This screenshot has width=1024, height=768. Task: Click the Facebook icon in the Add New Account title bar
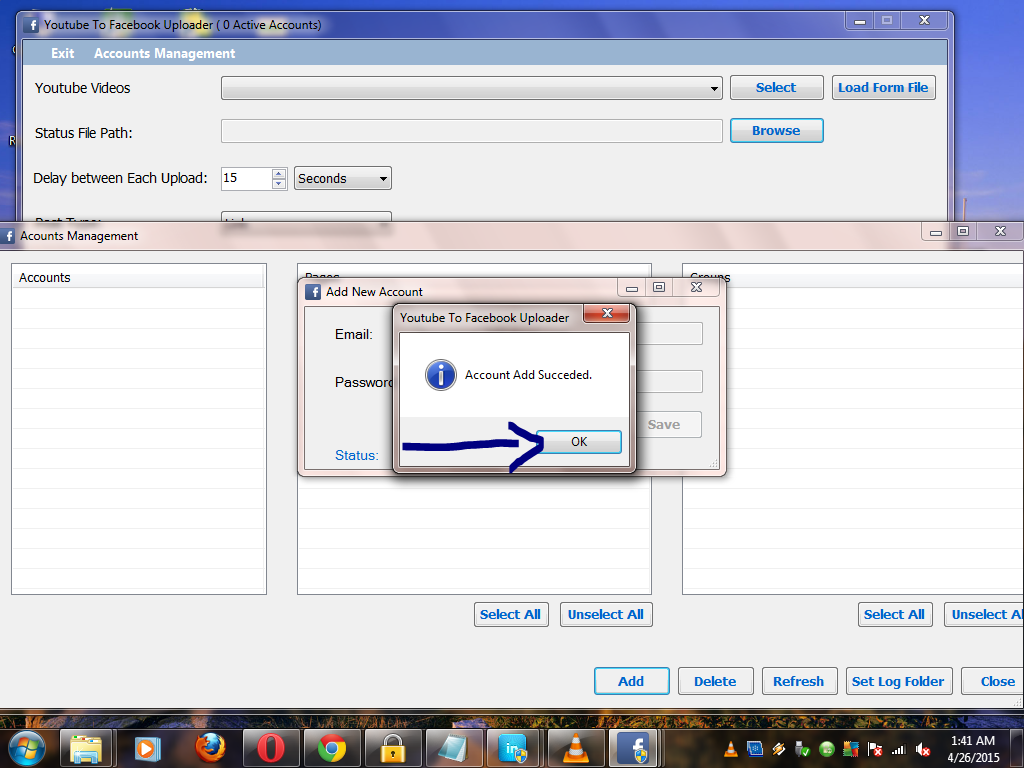pos(313,292)
